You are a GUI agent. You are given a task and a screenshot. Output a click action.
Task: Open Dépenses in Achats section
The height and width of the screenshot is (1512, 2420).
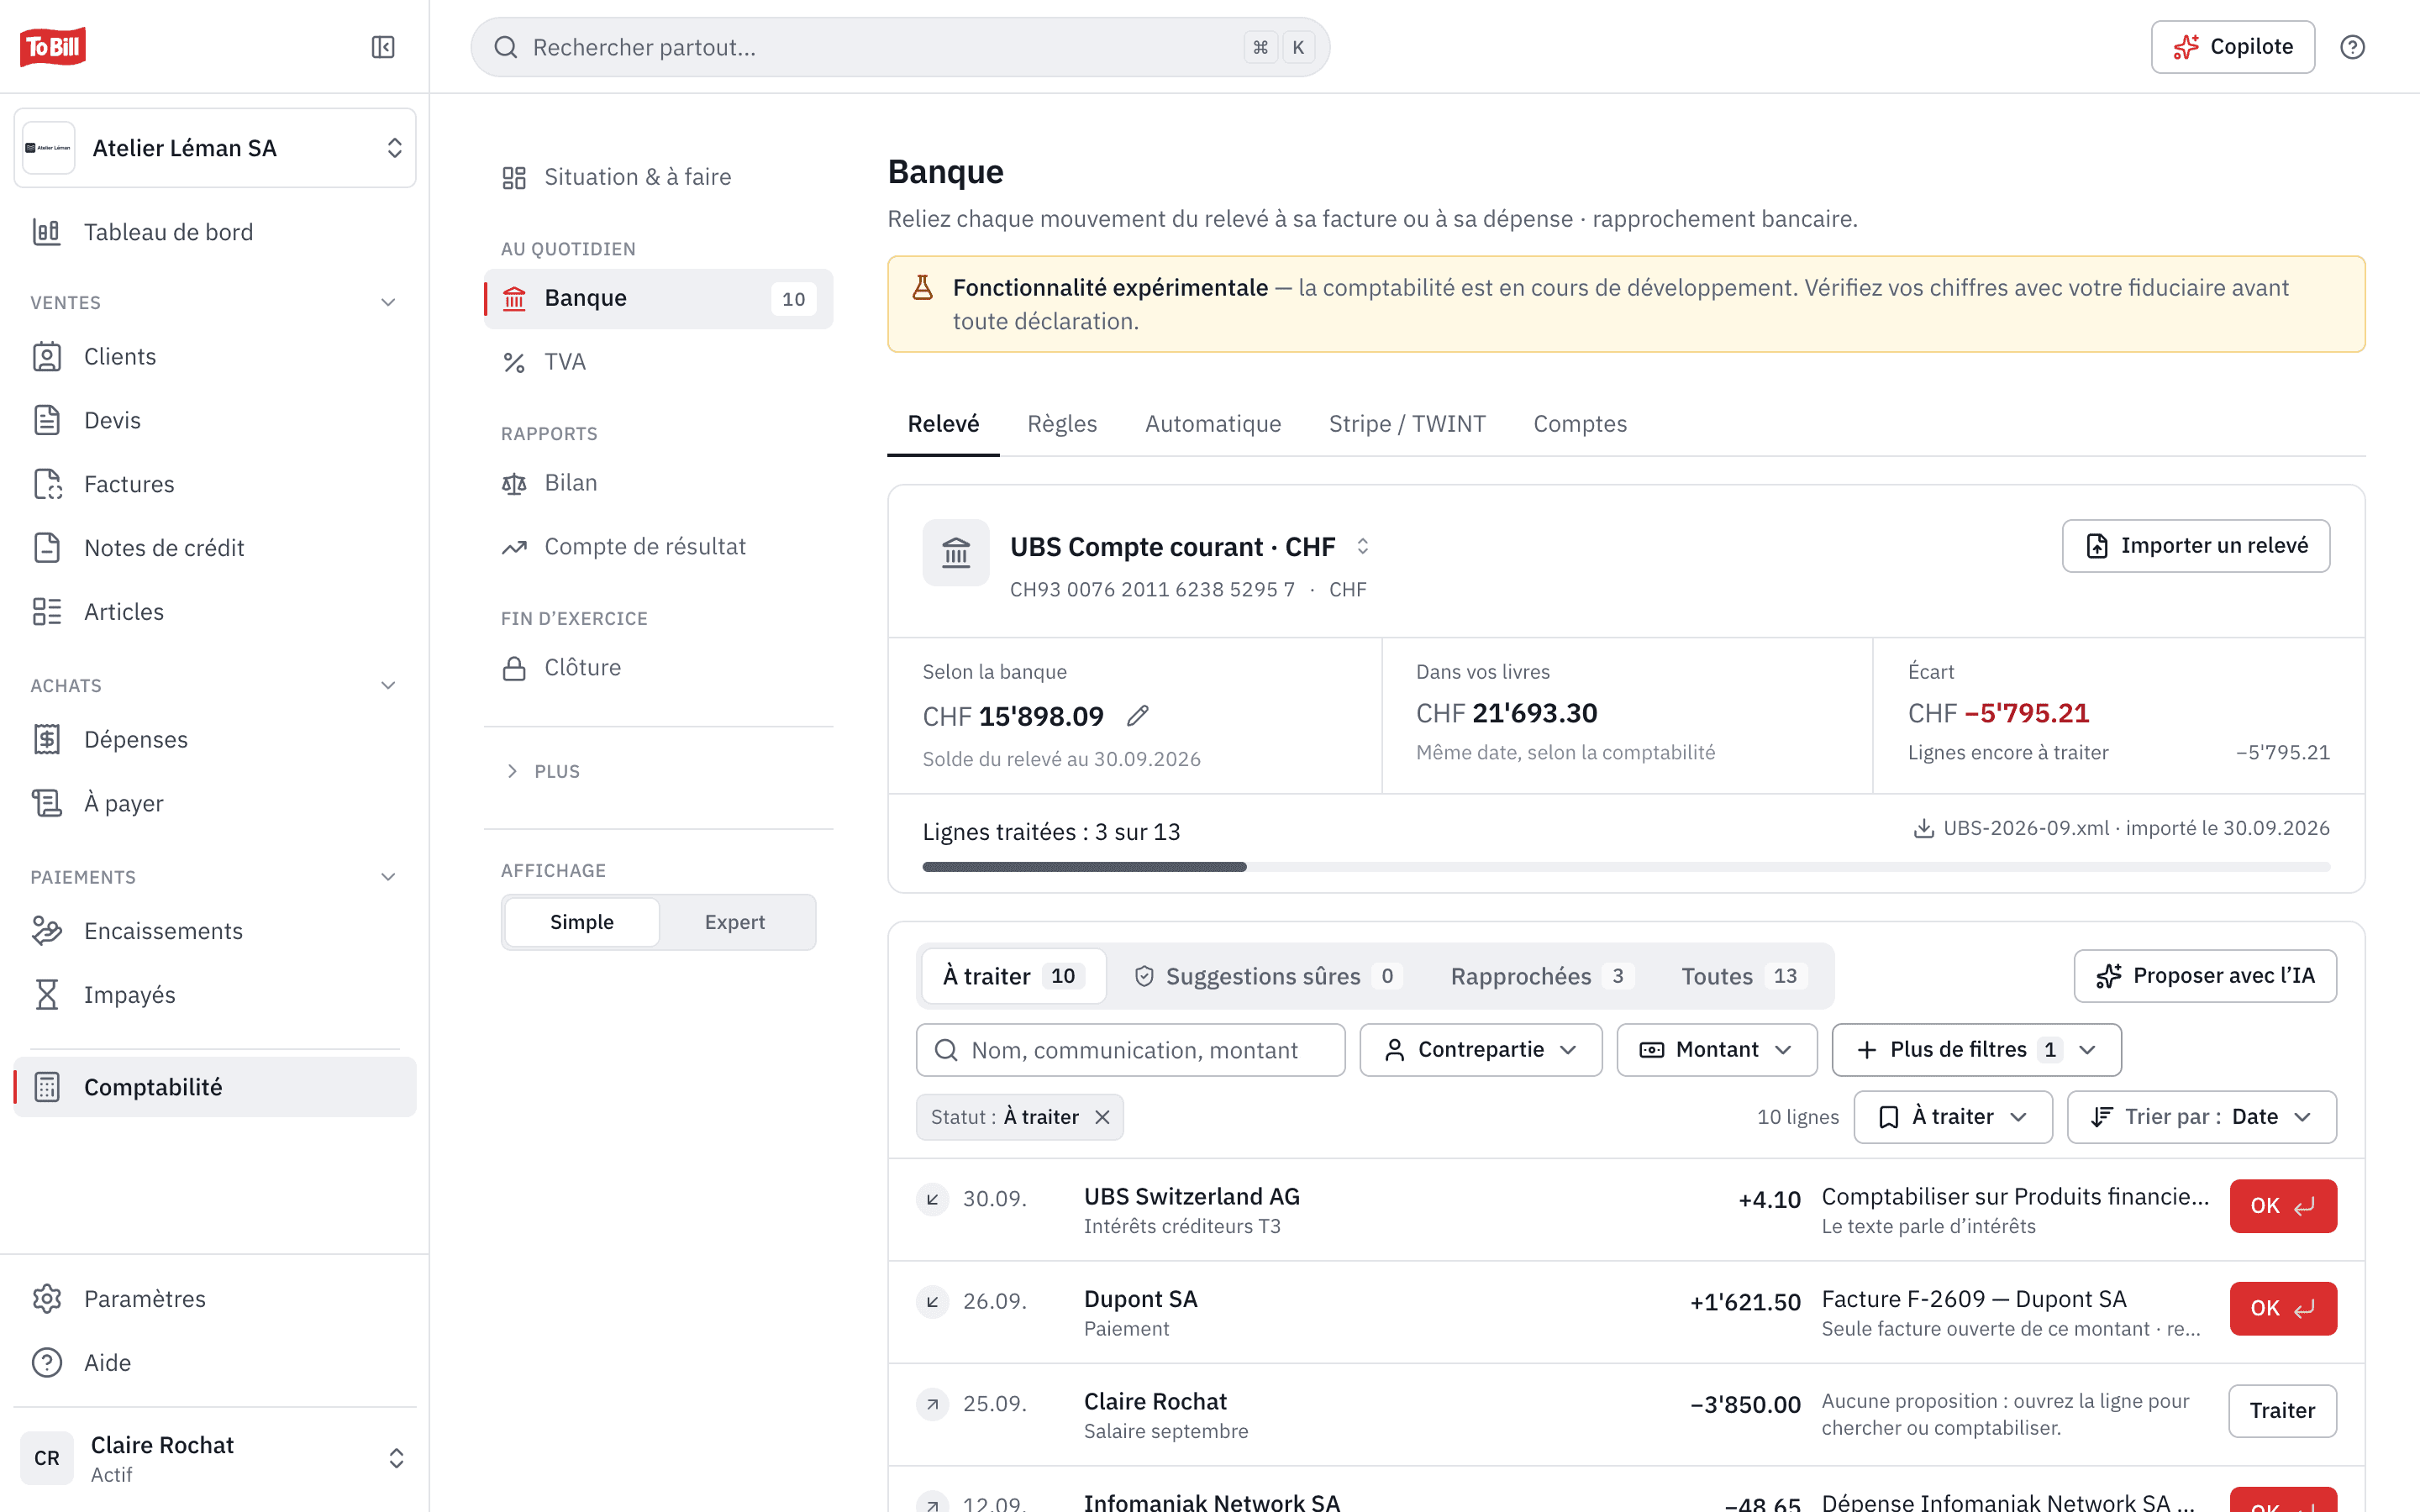click(x=215, y=740)
